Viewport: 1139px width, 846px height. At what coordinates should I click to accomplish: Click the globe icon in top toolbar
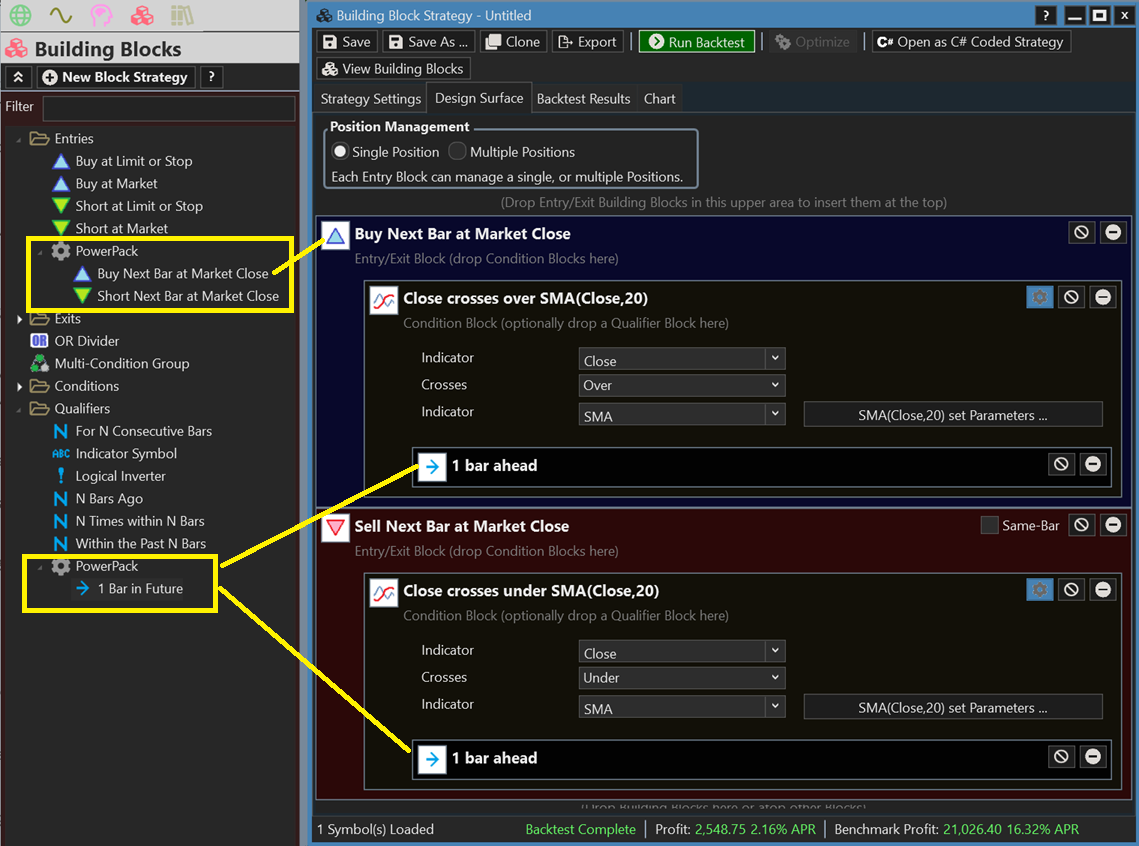20,16
